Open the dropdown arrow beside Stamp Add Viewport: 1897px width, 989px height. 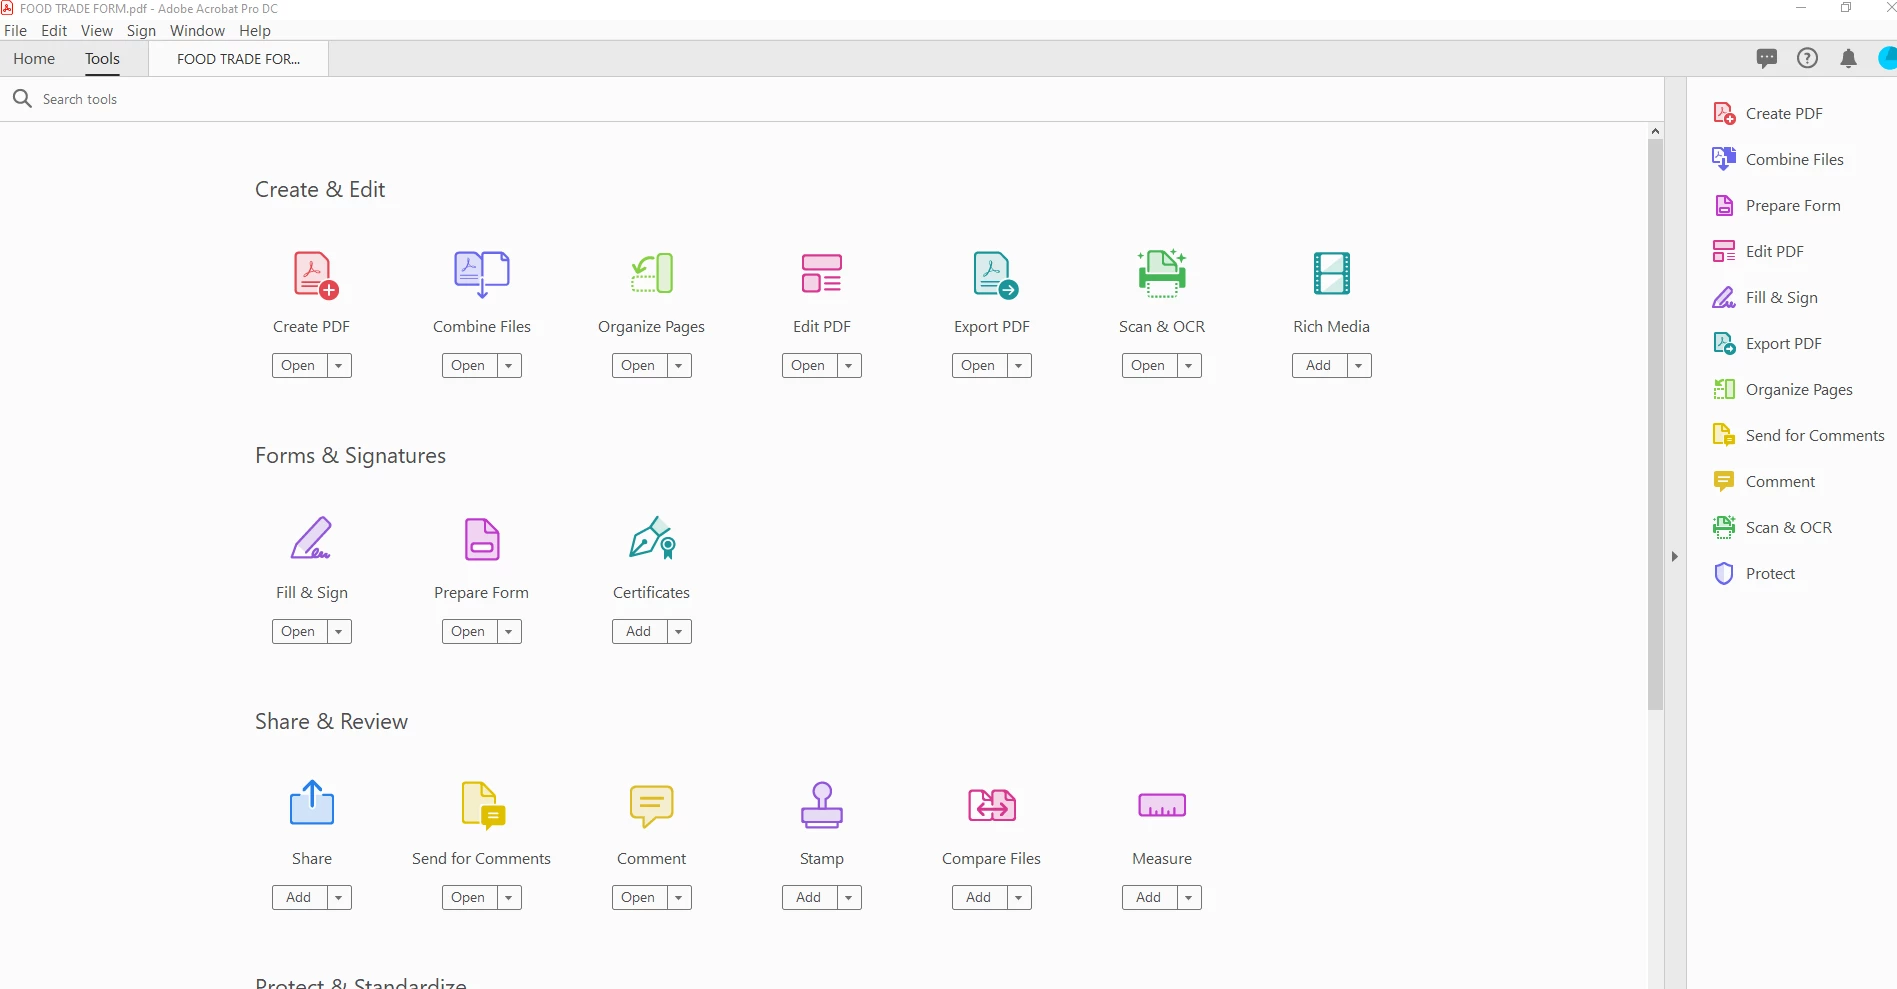pyautogui.click(x=849, y=898)
